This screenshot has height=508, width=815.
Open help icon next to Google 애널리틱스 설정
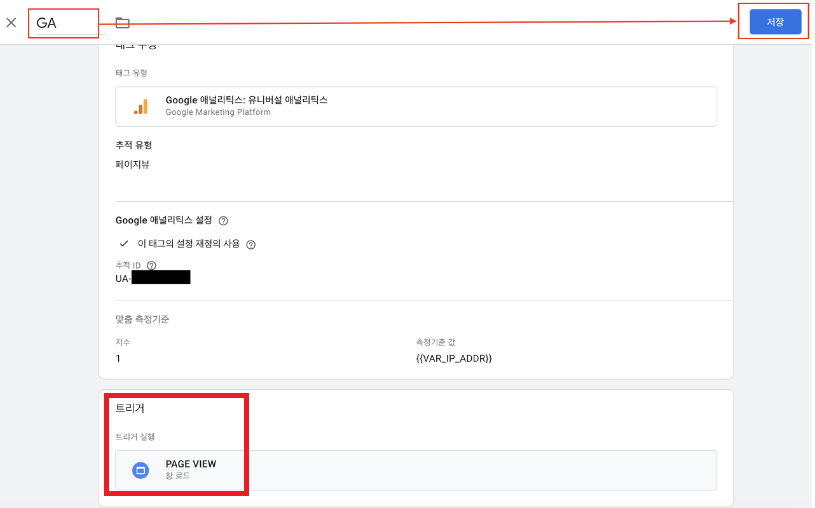223,221
